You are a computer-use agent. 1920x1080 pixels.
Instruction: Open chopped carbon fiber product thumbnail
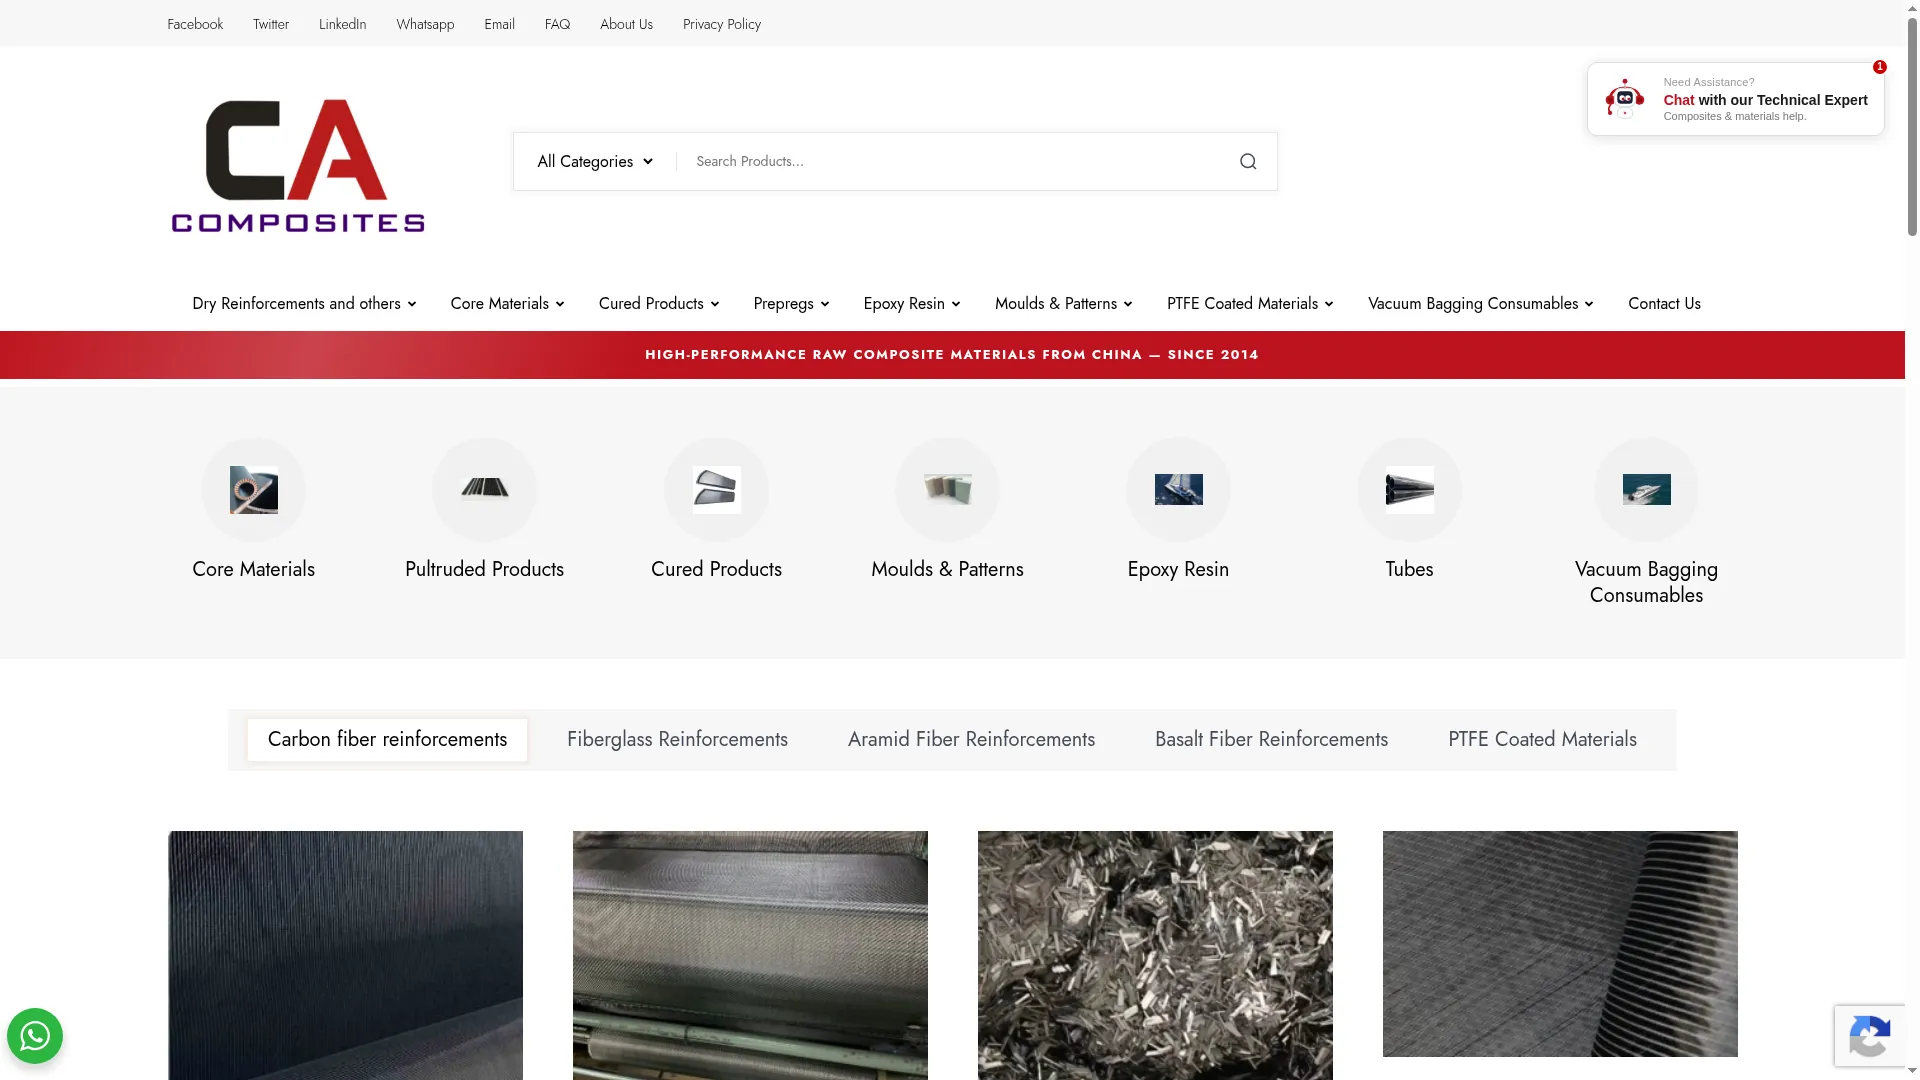tap(1155, 955)
